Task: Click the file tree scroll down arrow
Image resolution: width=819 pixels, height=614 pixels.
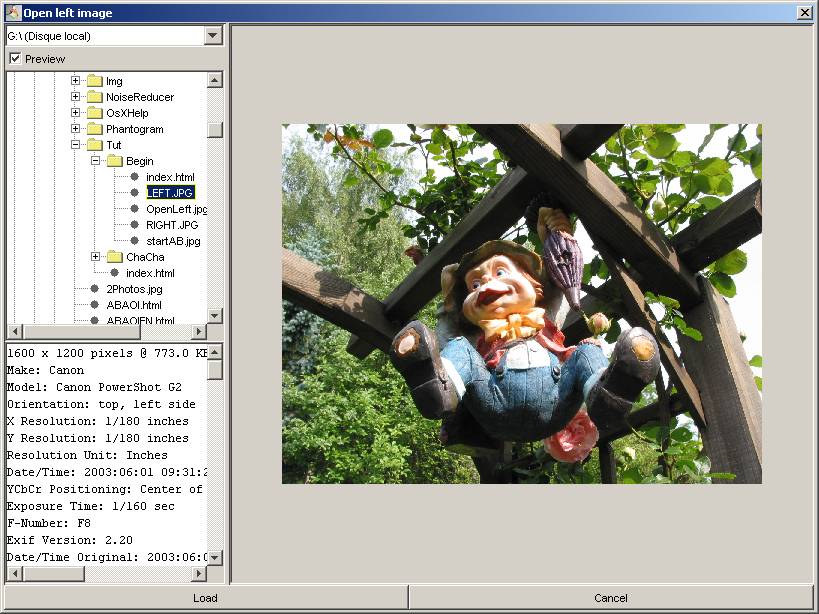Action: [x=215, y=316]
